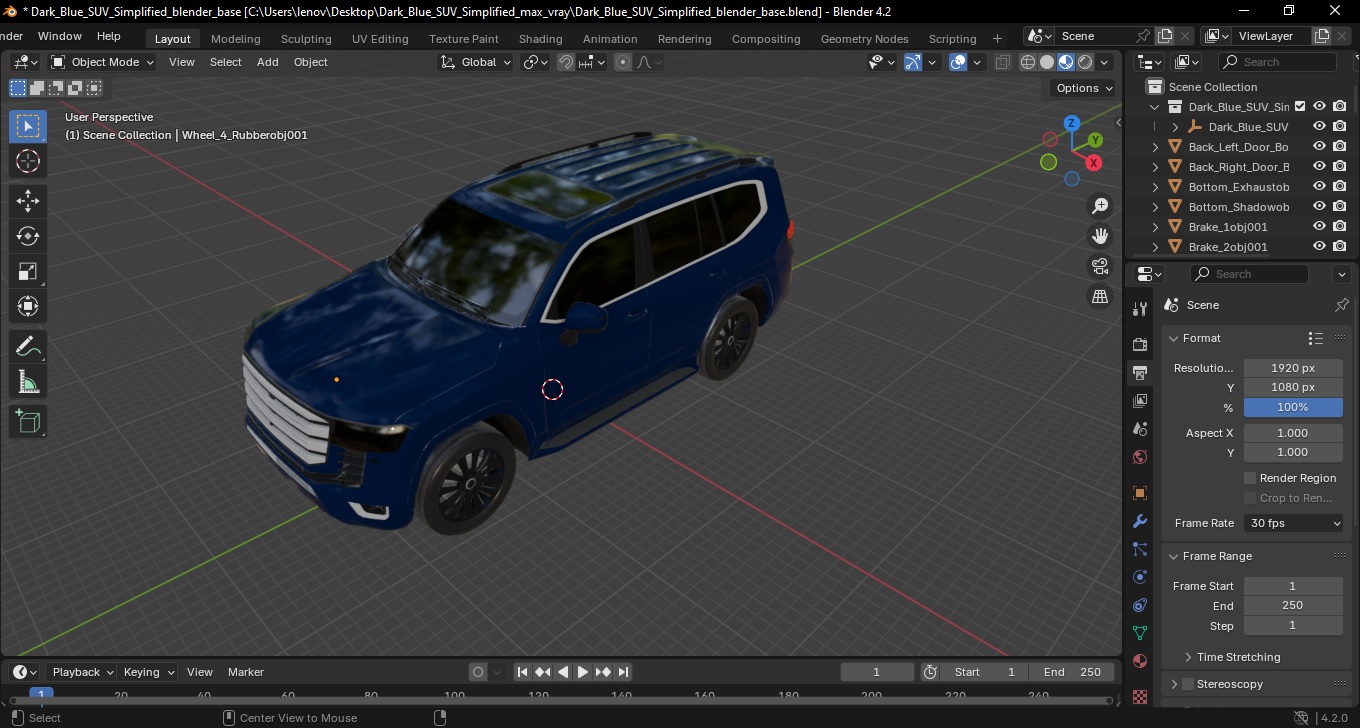Select the Transform tool

tap(28, 306)
